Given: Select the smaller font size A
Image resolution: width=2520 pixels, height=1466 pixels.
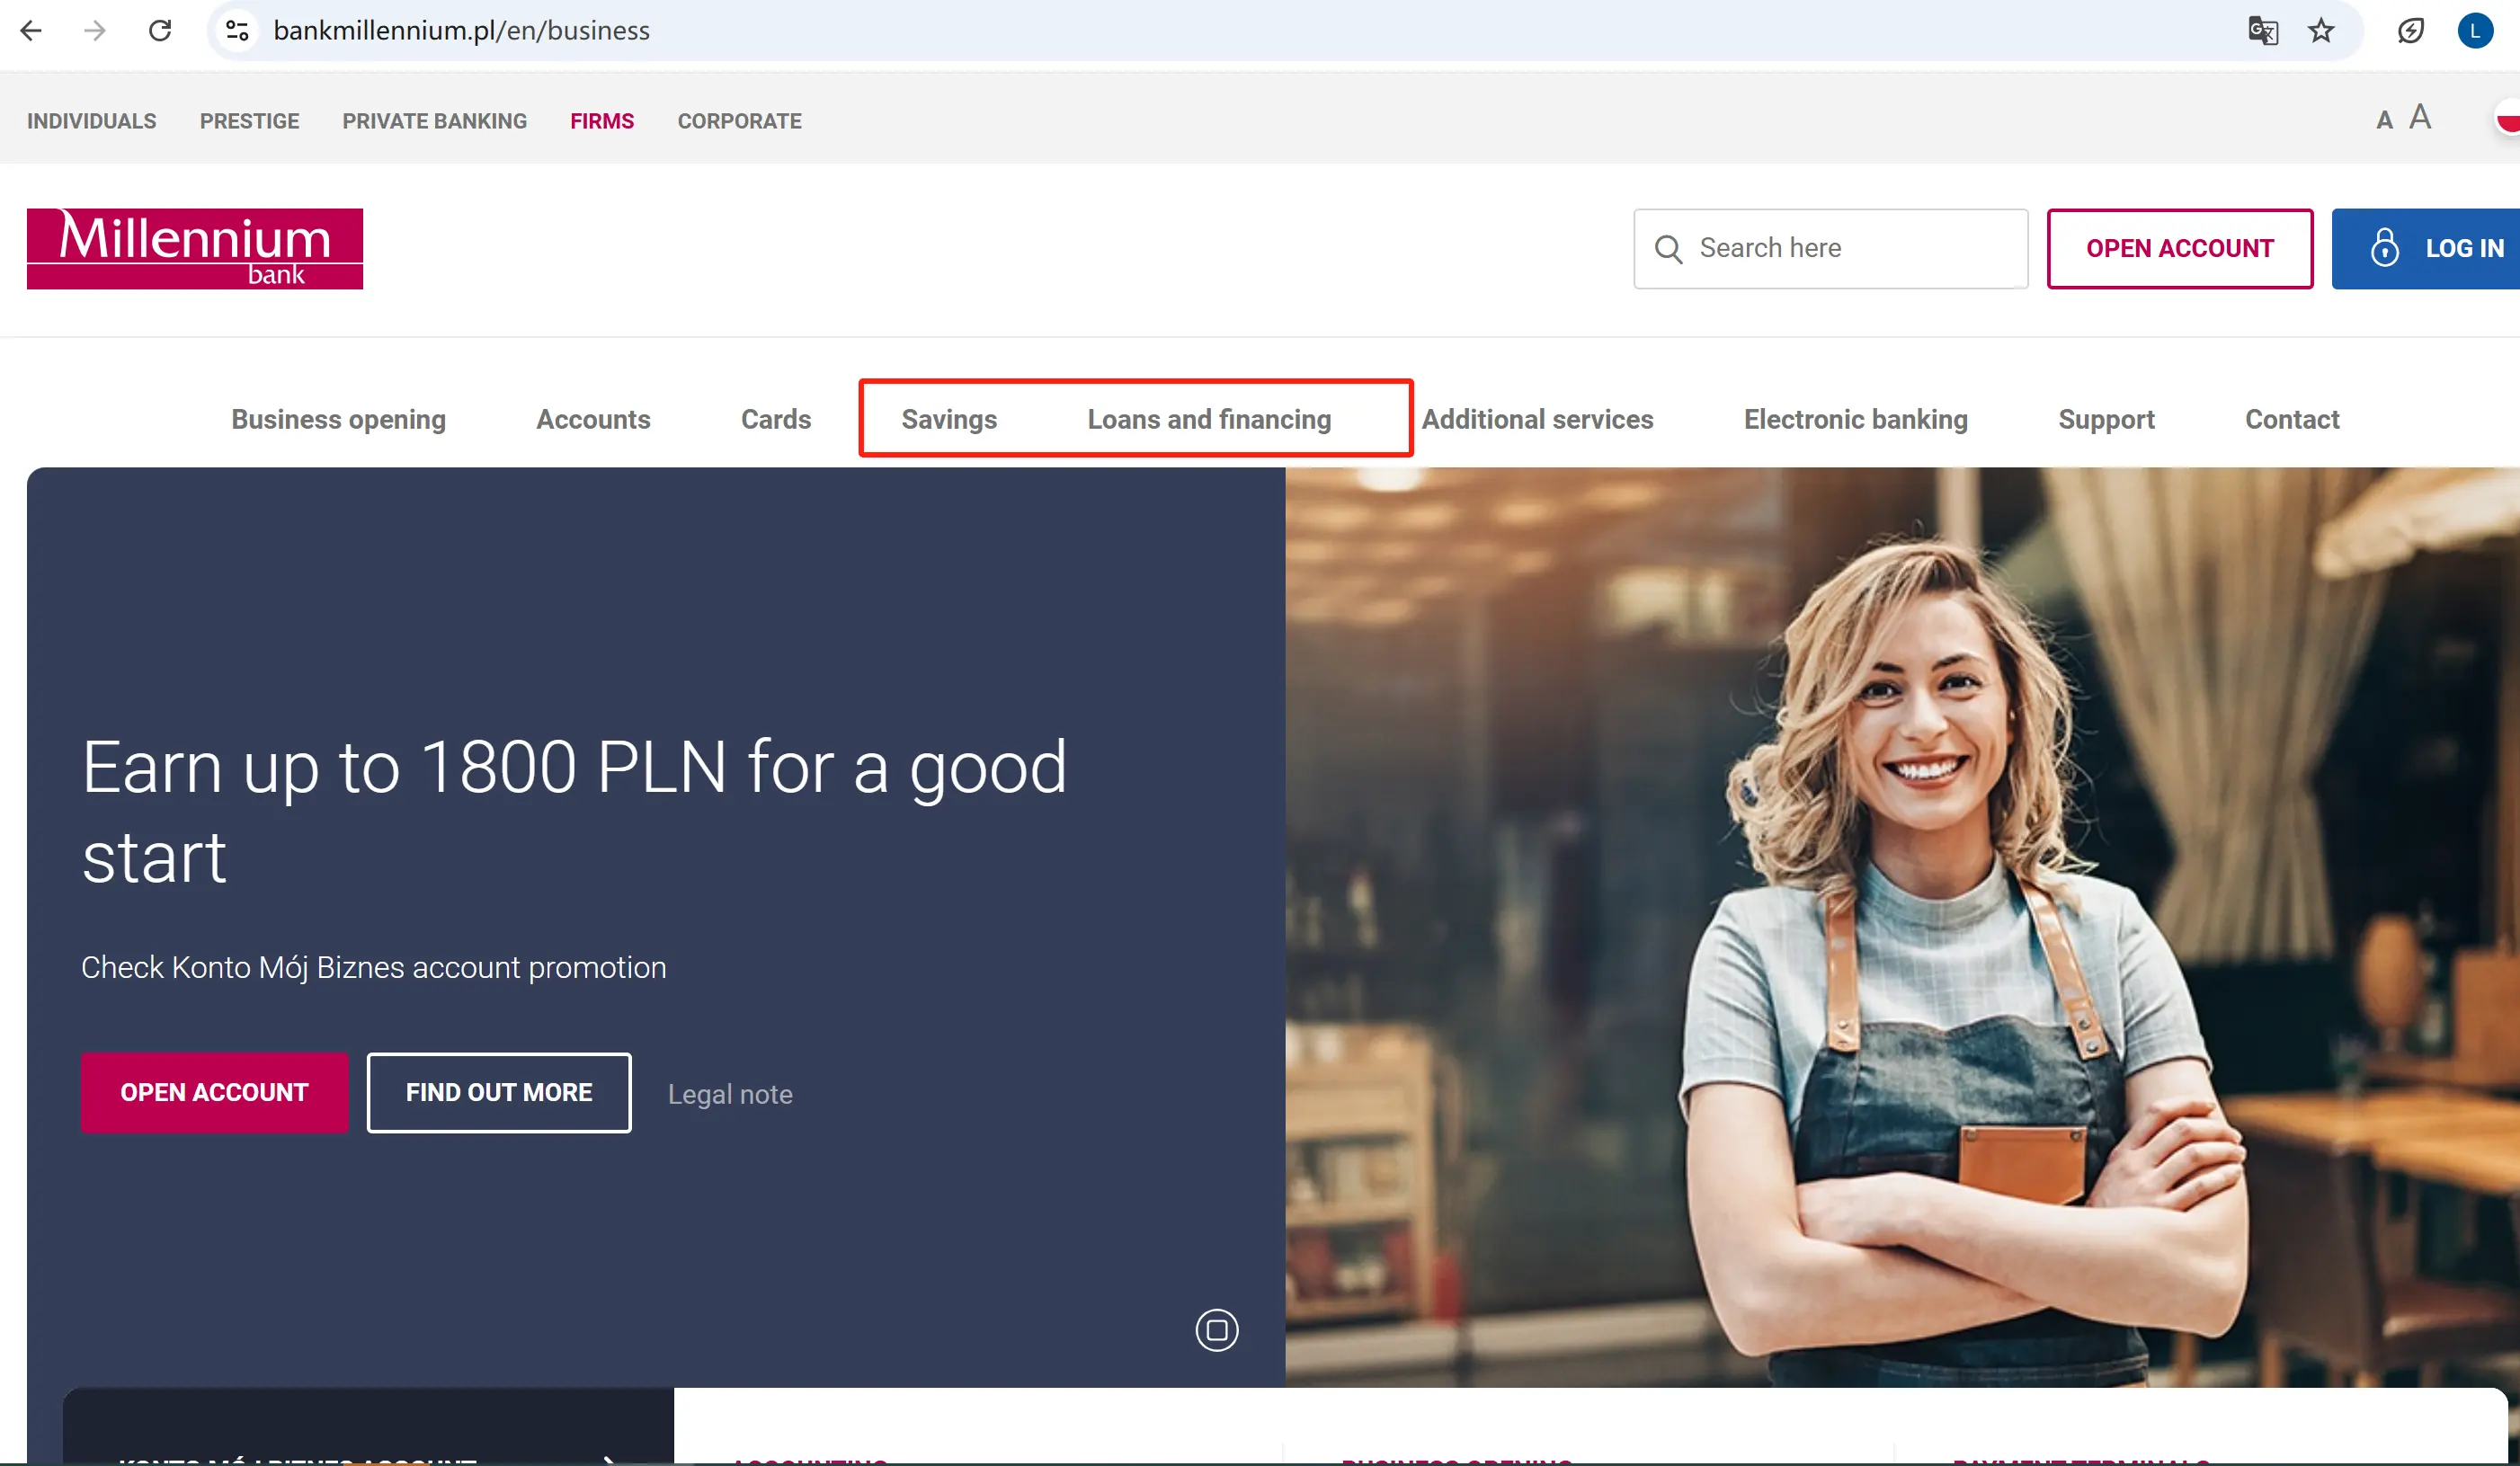Looking at the screenshot, I should (x=2384, y=122).
